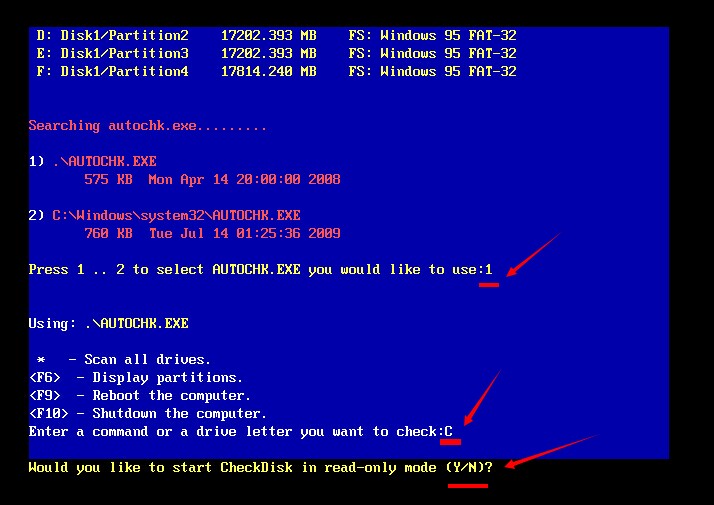The height and width of the screenshot is (505, 714).
Task: Click the '* - Scan all drives' option
Action: point(123,360)
